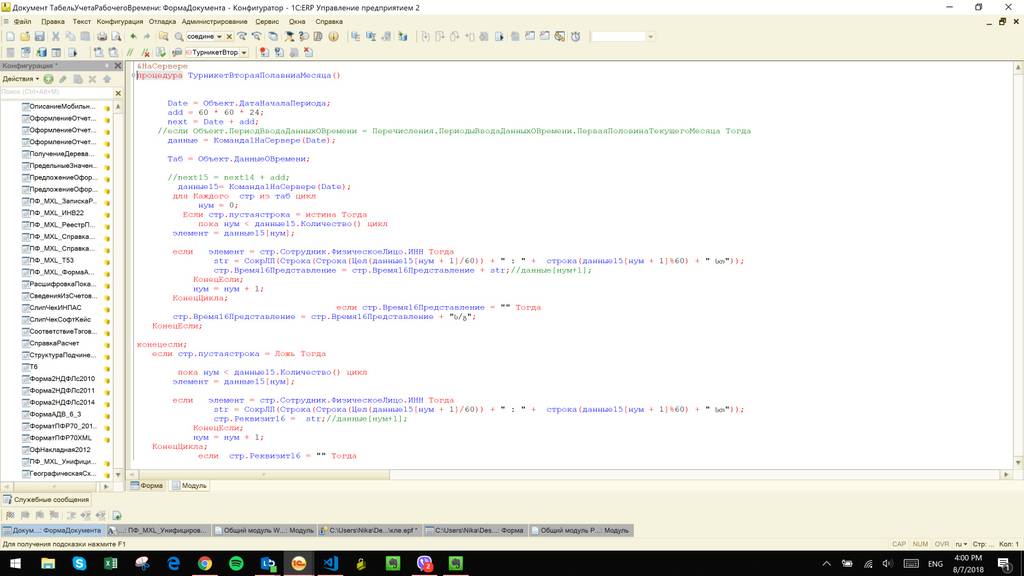Image resolution: width=1024 pixels, height=576 pixels.
Task: Switch to the Модуль tab
Action: 189,485
